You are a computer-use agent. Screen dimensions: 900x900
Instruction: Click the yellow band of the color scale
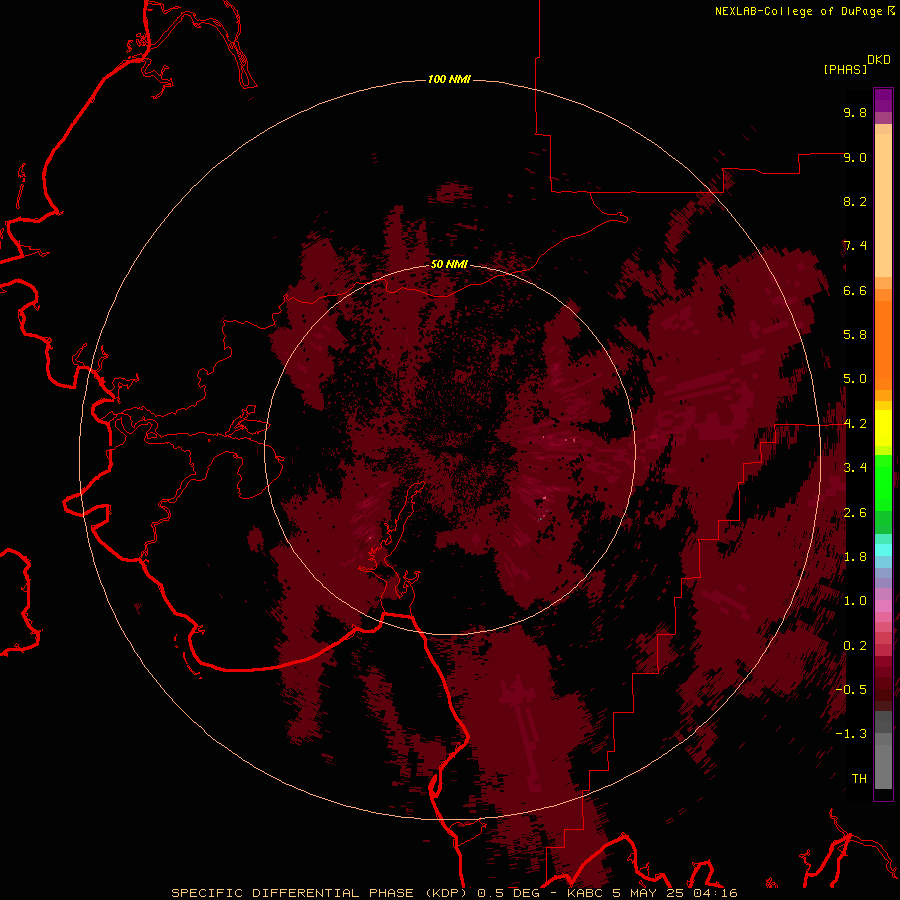(883, 428)
